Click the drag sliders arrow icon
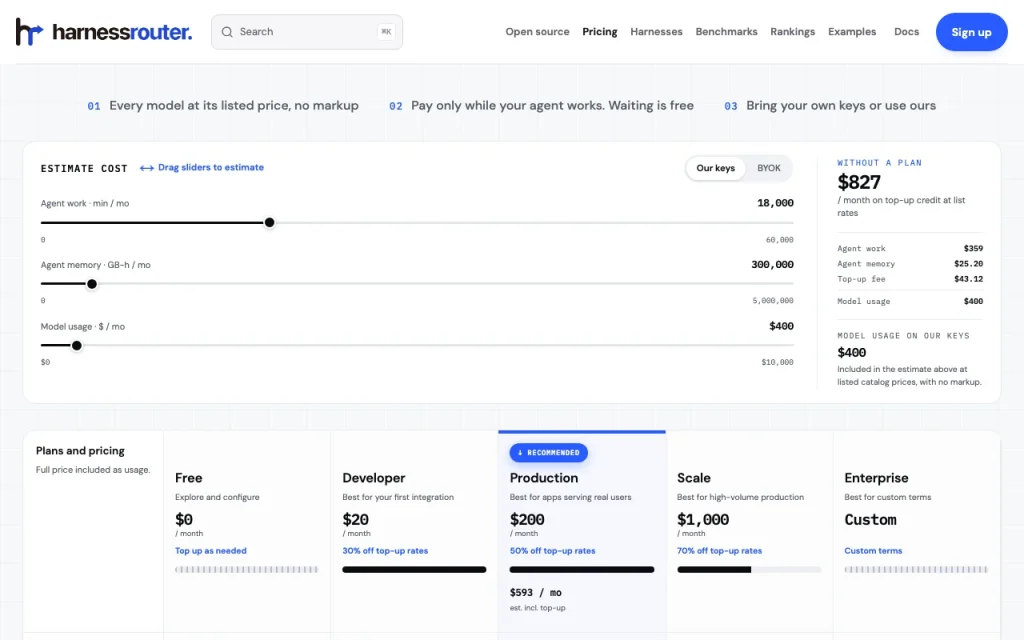Image resolution: width=1024 pixels, height=640 pixels. coord(147,168)
